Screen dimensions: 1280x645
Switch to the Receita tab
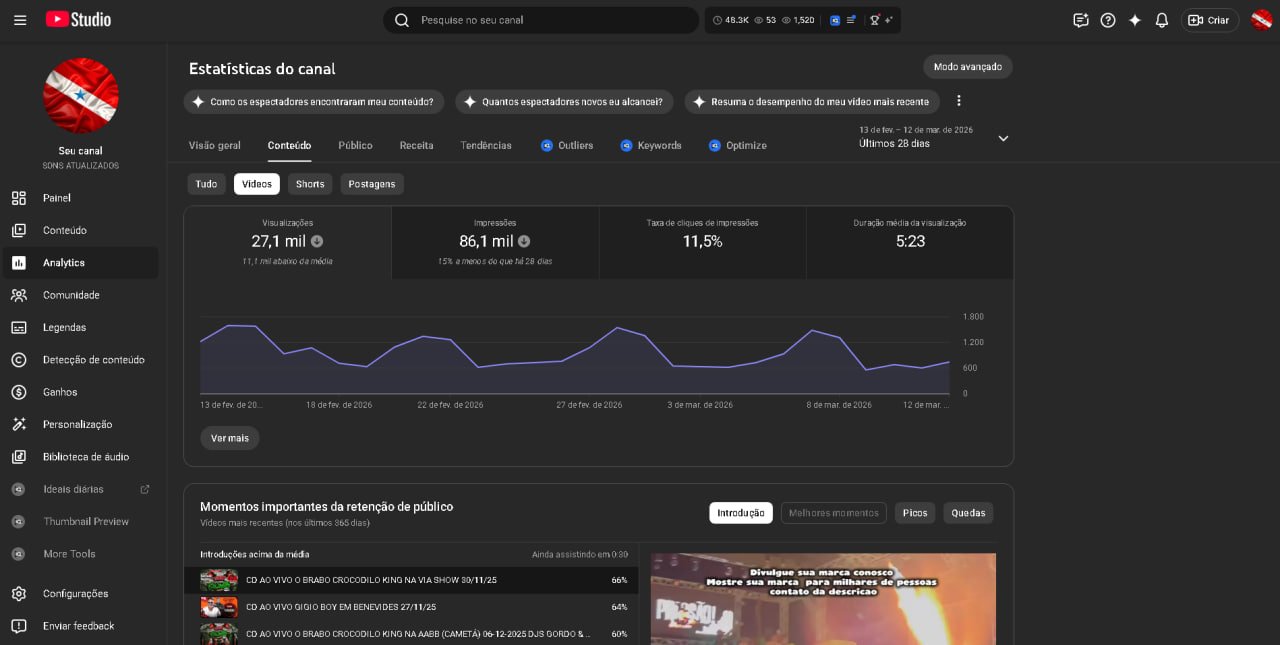(x=416, y=146)
